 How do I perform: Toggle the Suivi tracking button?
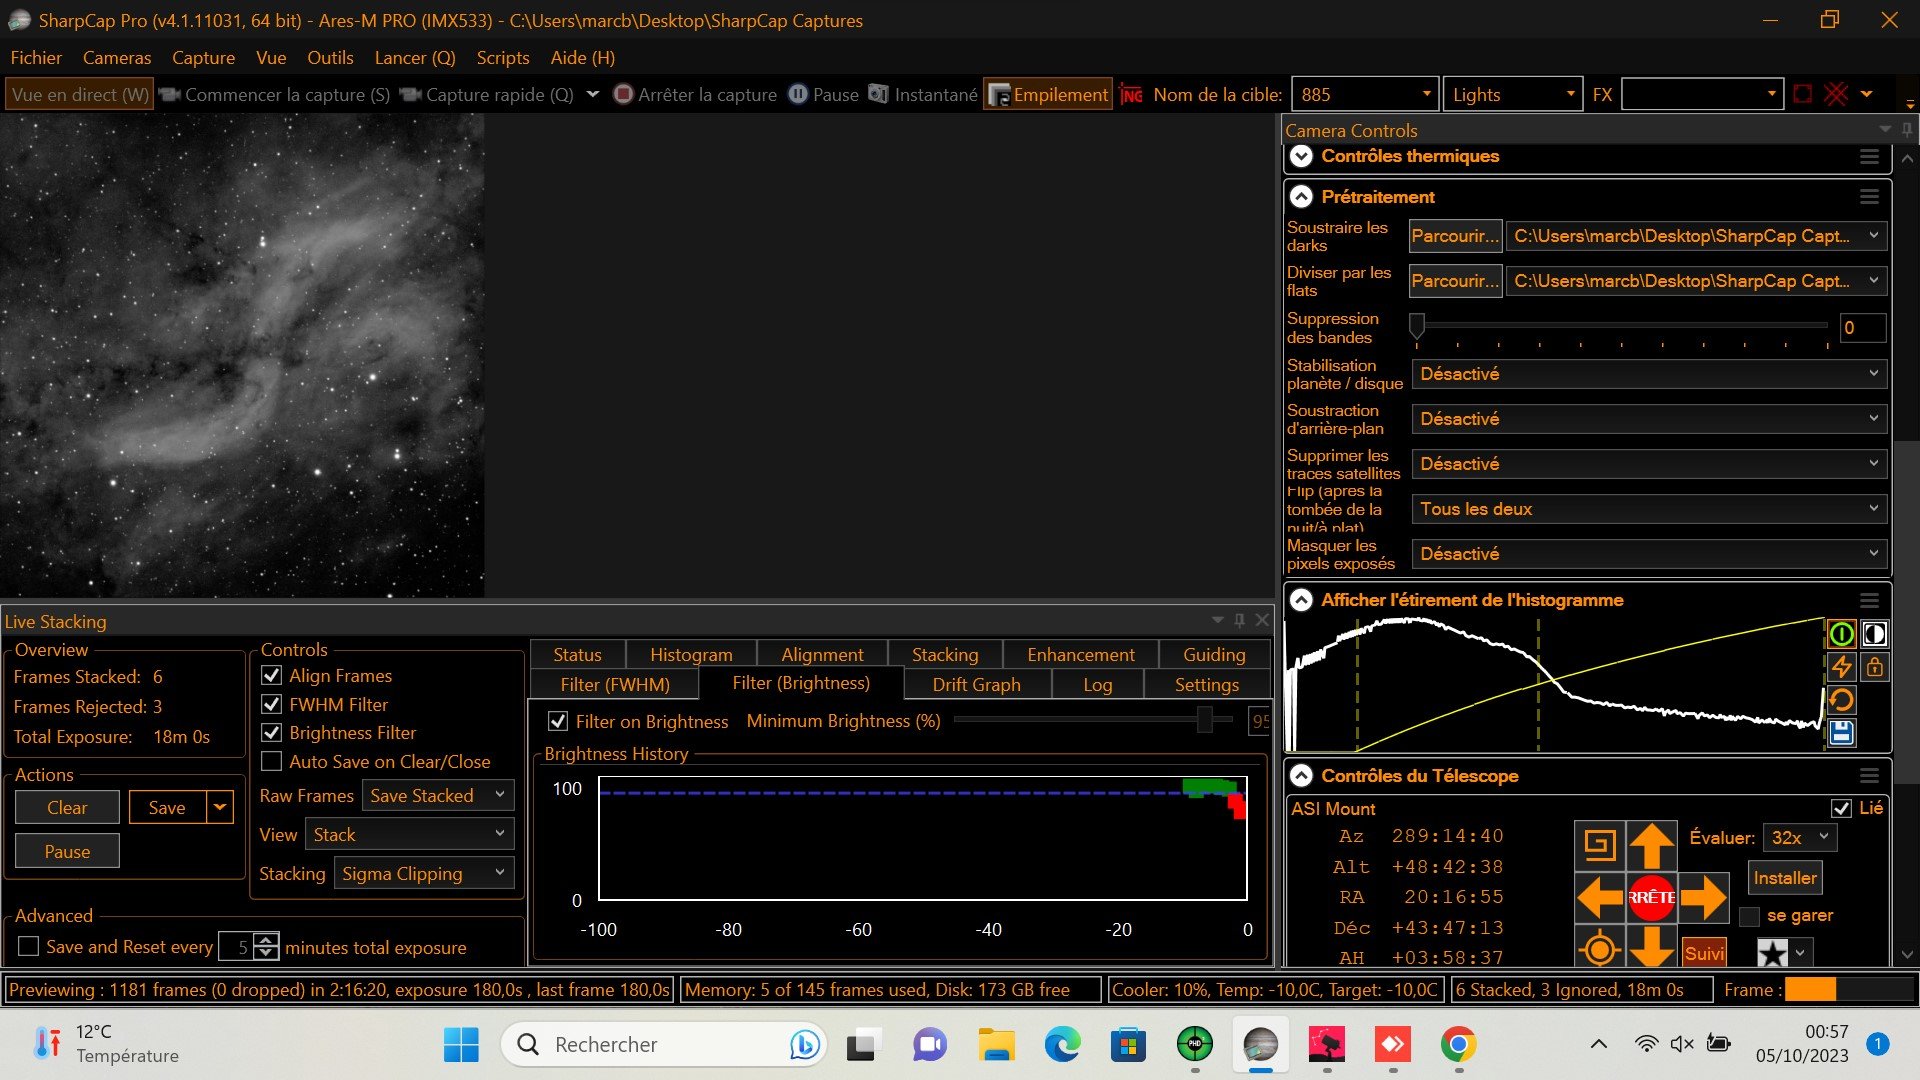click(x=1704, y=953)
